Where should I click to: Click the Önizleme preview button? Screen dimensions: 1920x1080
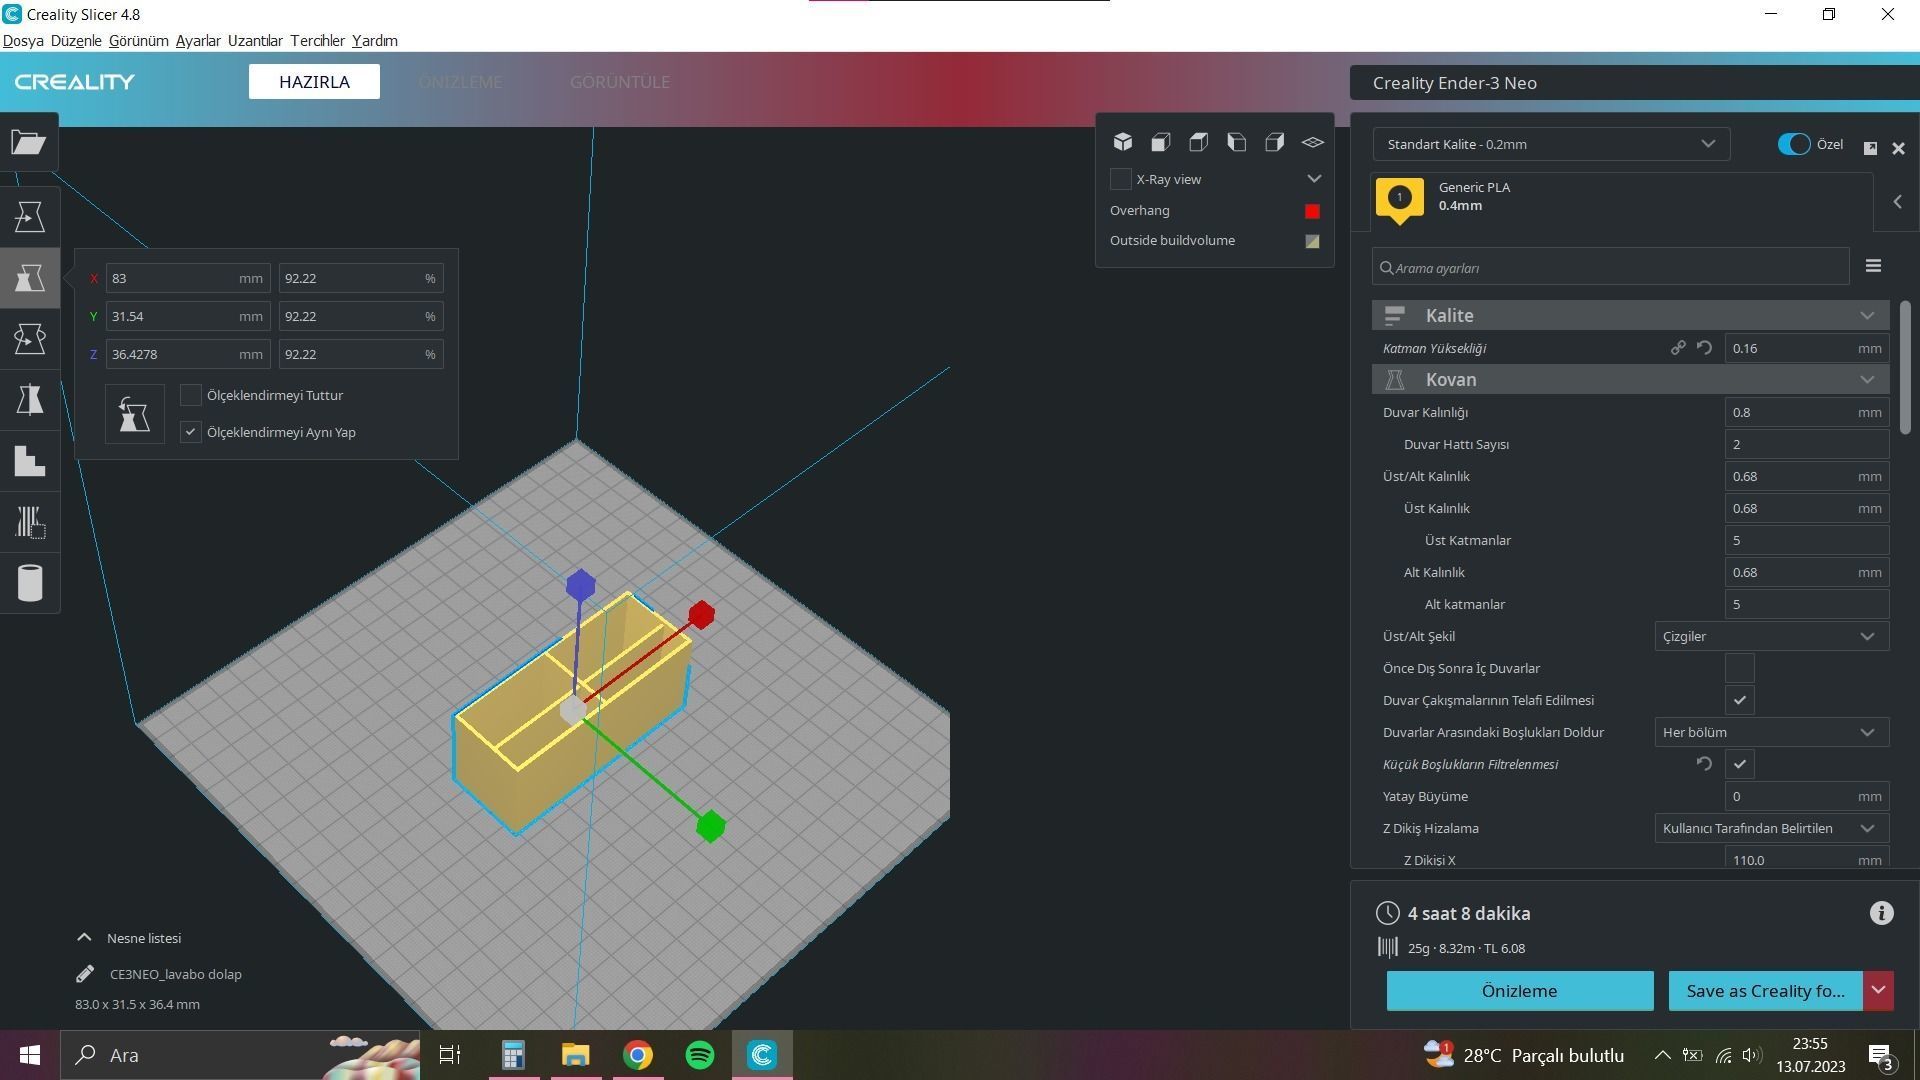(x=1519, y=991)
